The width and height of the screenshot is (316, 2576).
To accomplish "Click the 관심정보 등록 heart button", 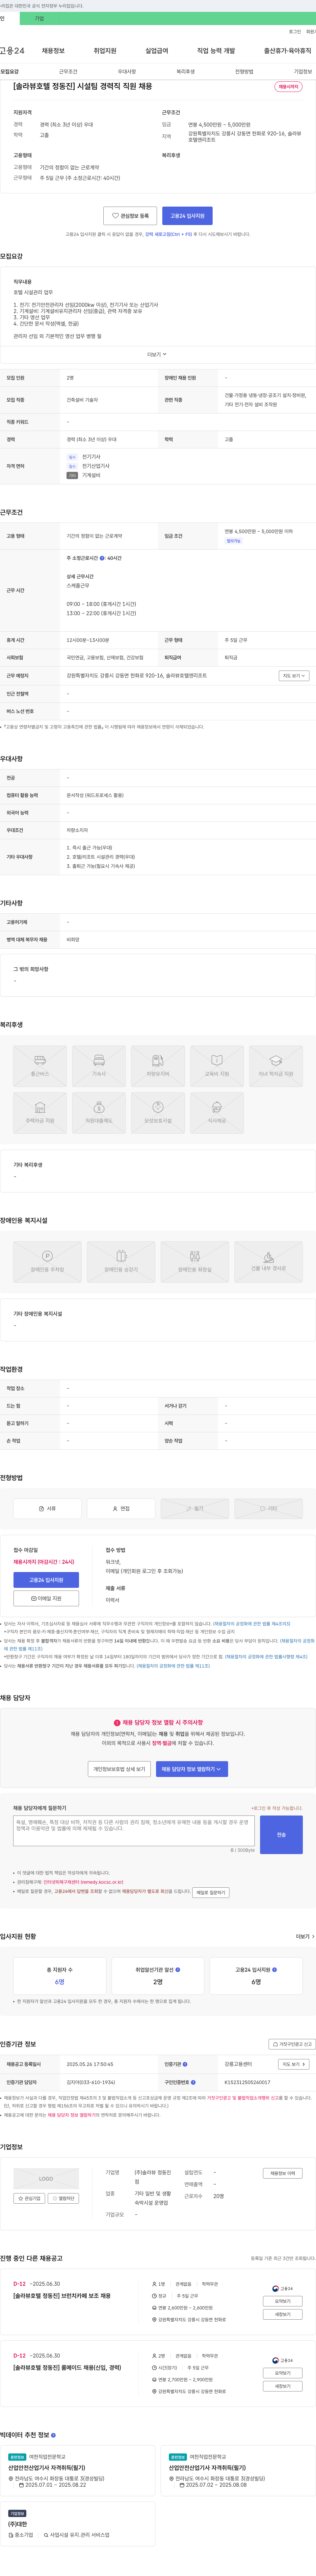I will click(130, 216).
